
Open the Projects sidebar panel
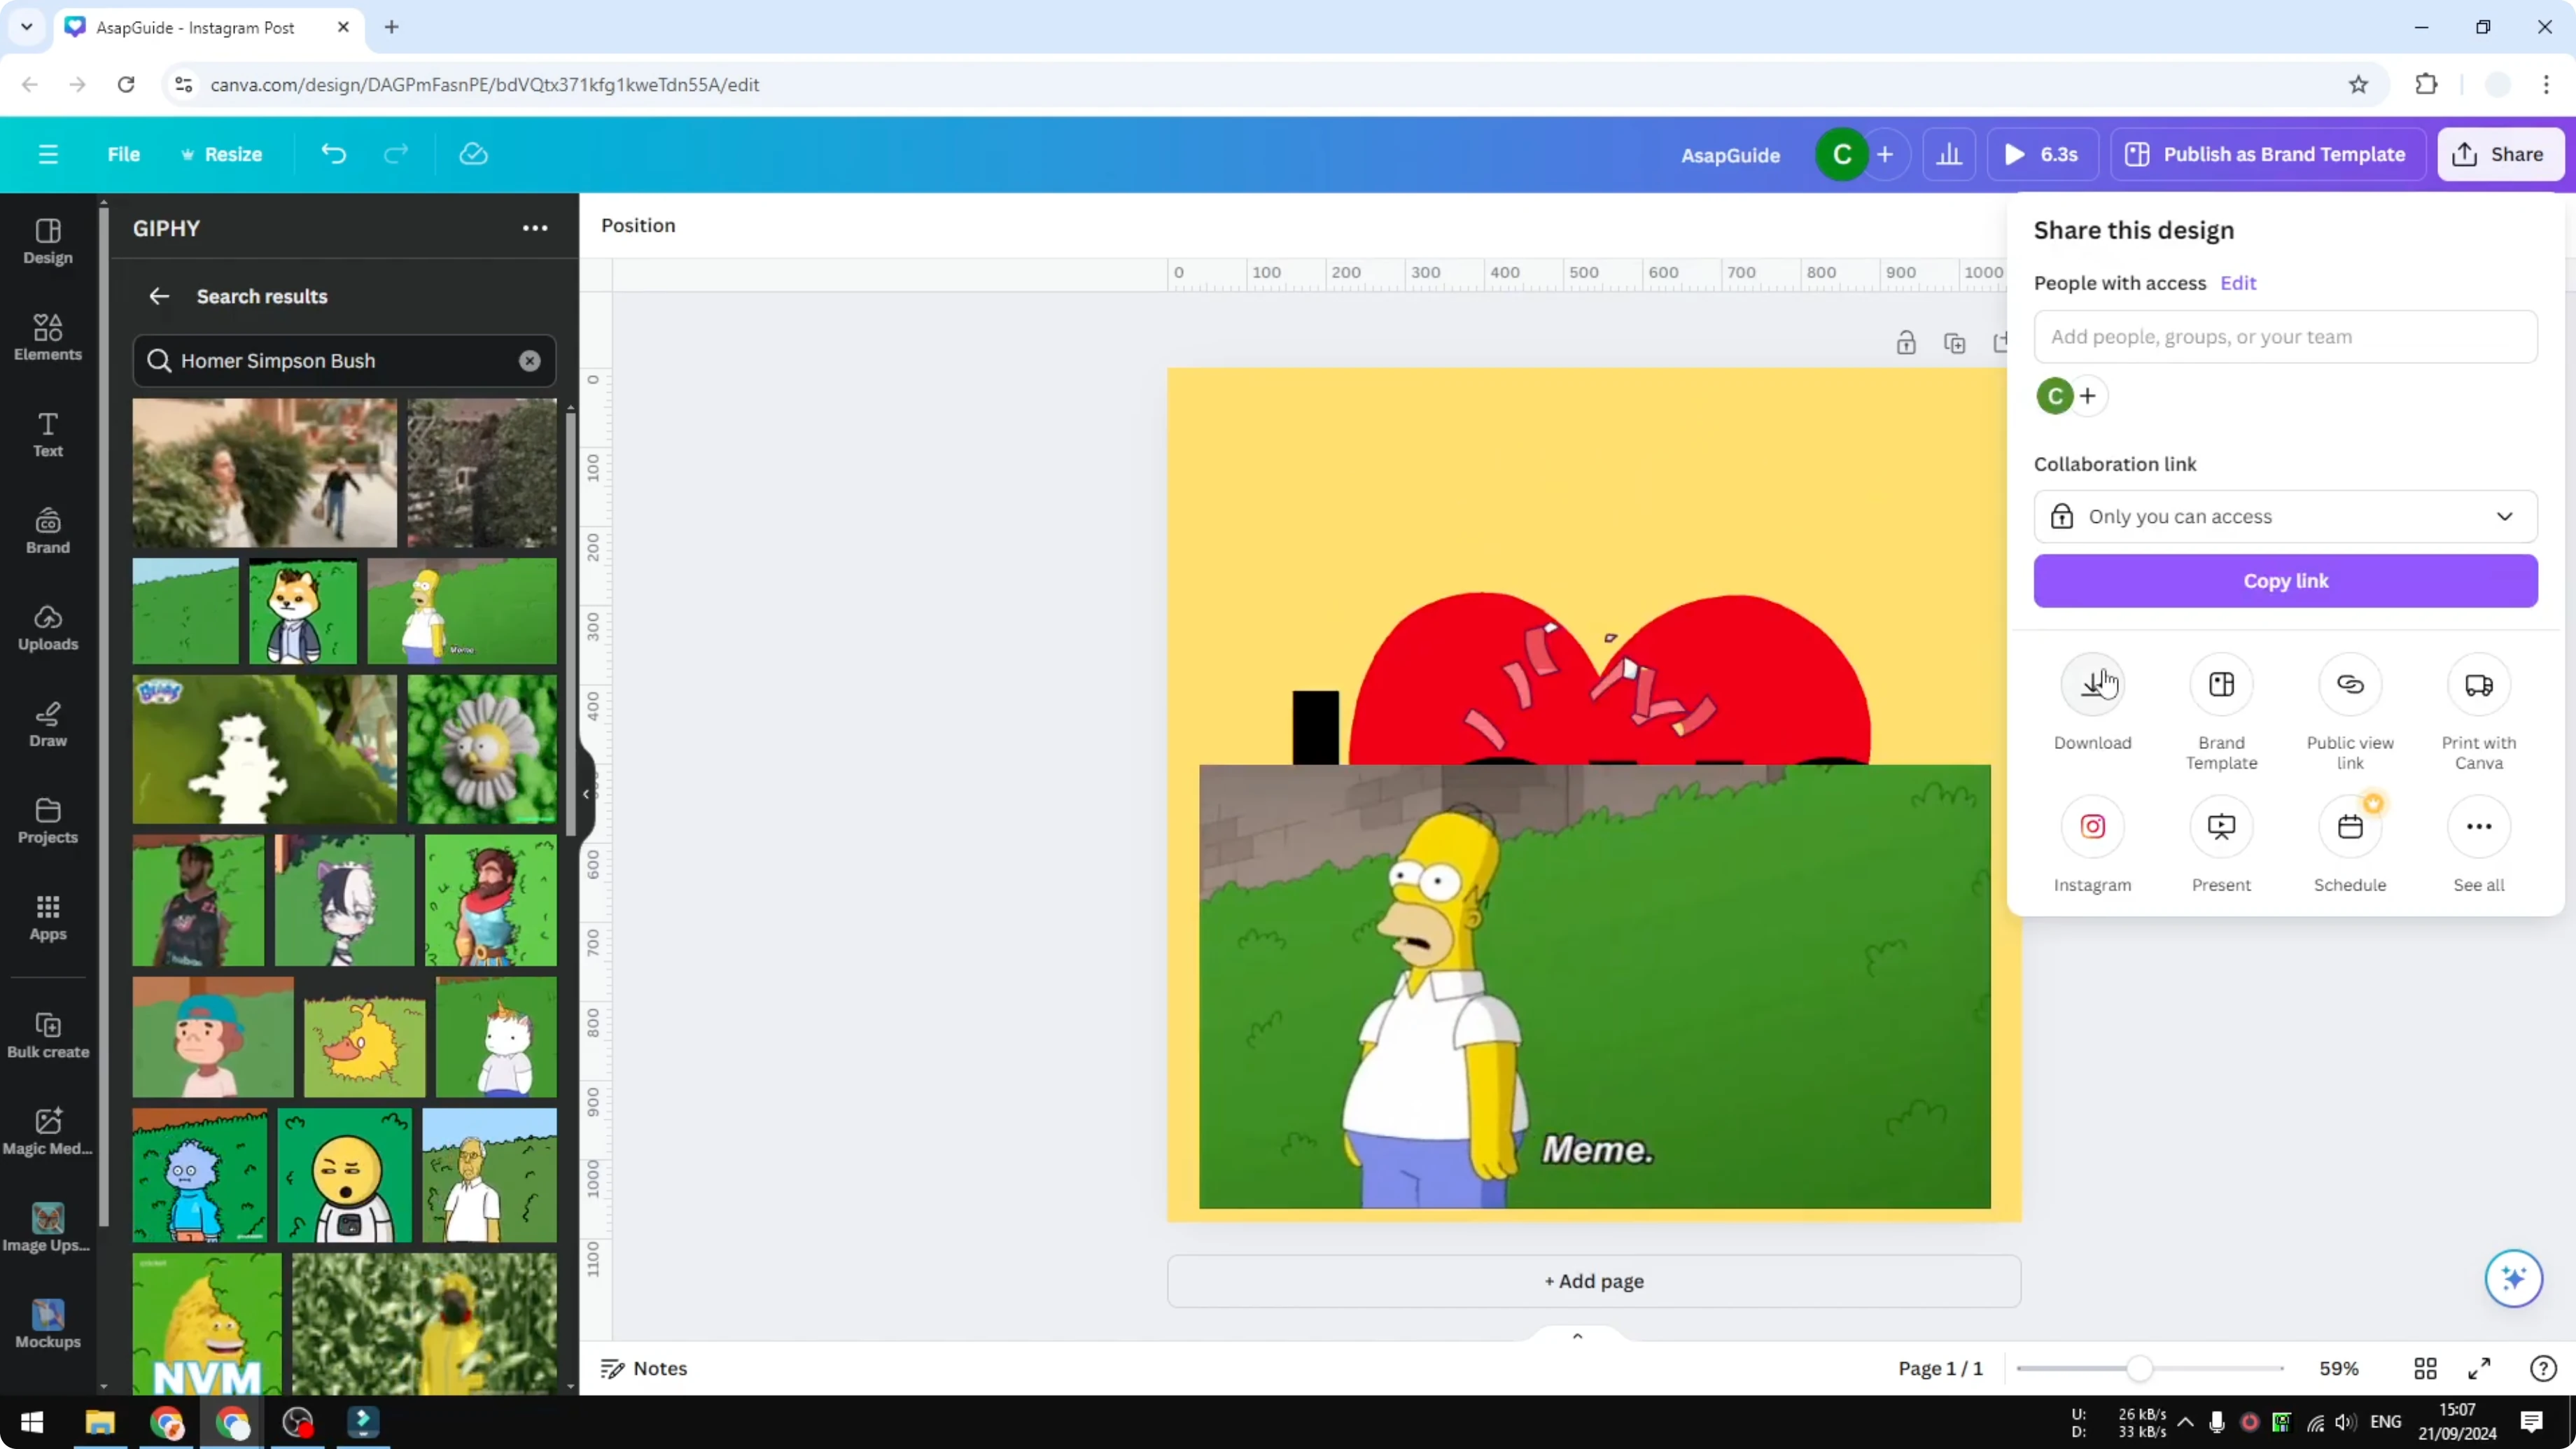48,822
